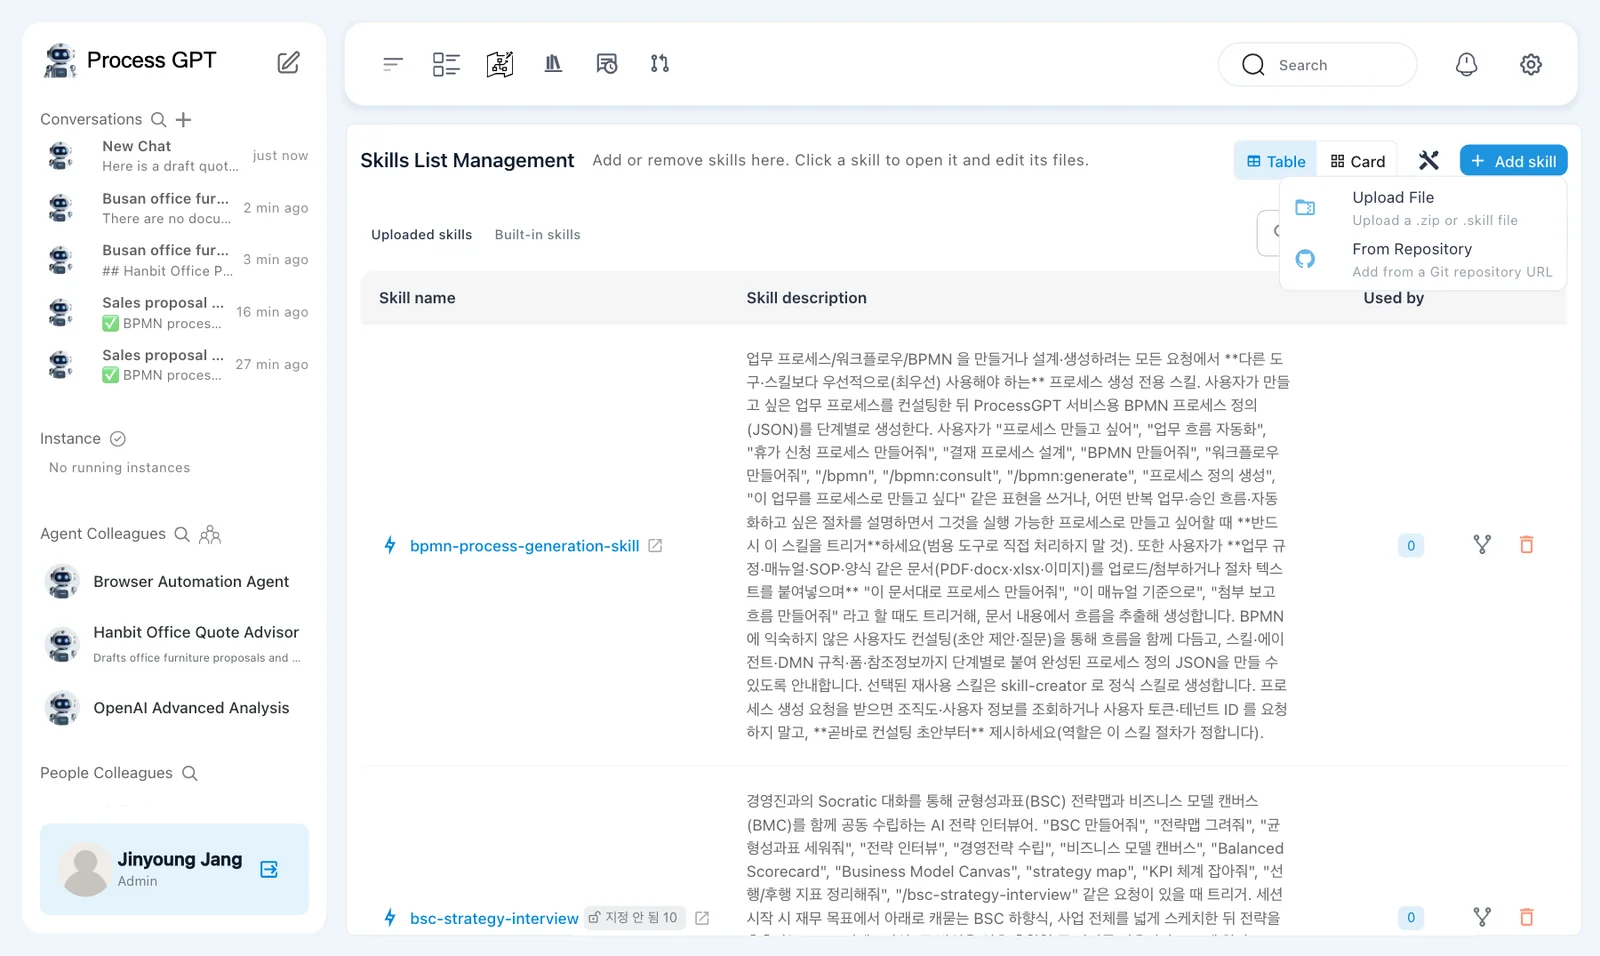Screen dimensions: 1600x956
Task: Start a new chat with the compose icon
Action: [x=288, y=62]
